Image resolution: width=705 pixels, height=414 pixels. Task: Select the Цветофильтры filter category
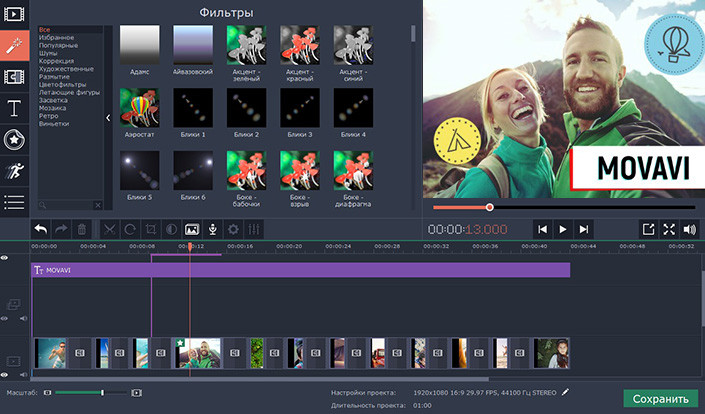click(x=62, y=85)
